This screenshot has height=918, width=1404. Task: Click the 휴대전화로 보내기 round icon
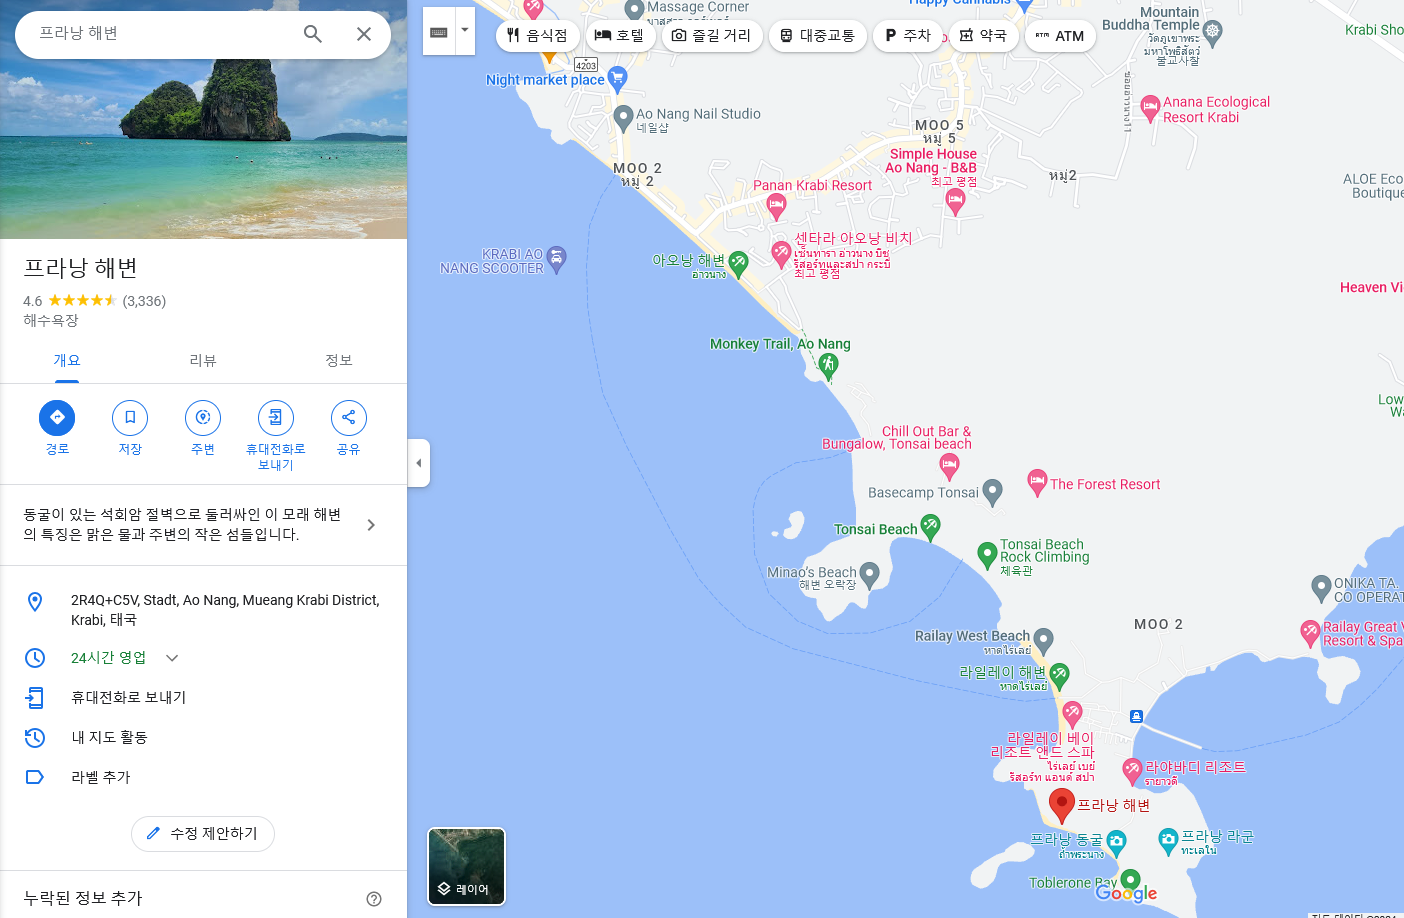[276, 417]
